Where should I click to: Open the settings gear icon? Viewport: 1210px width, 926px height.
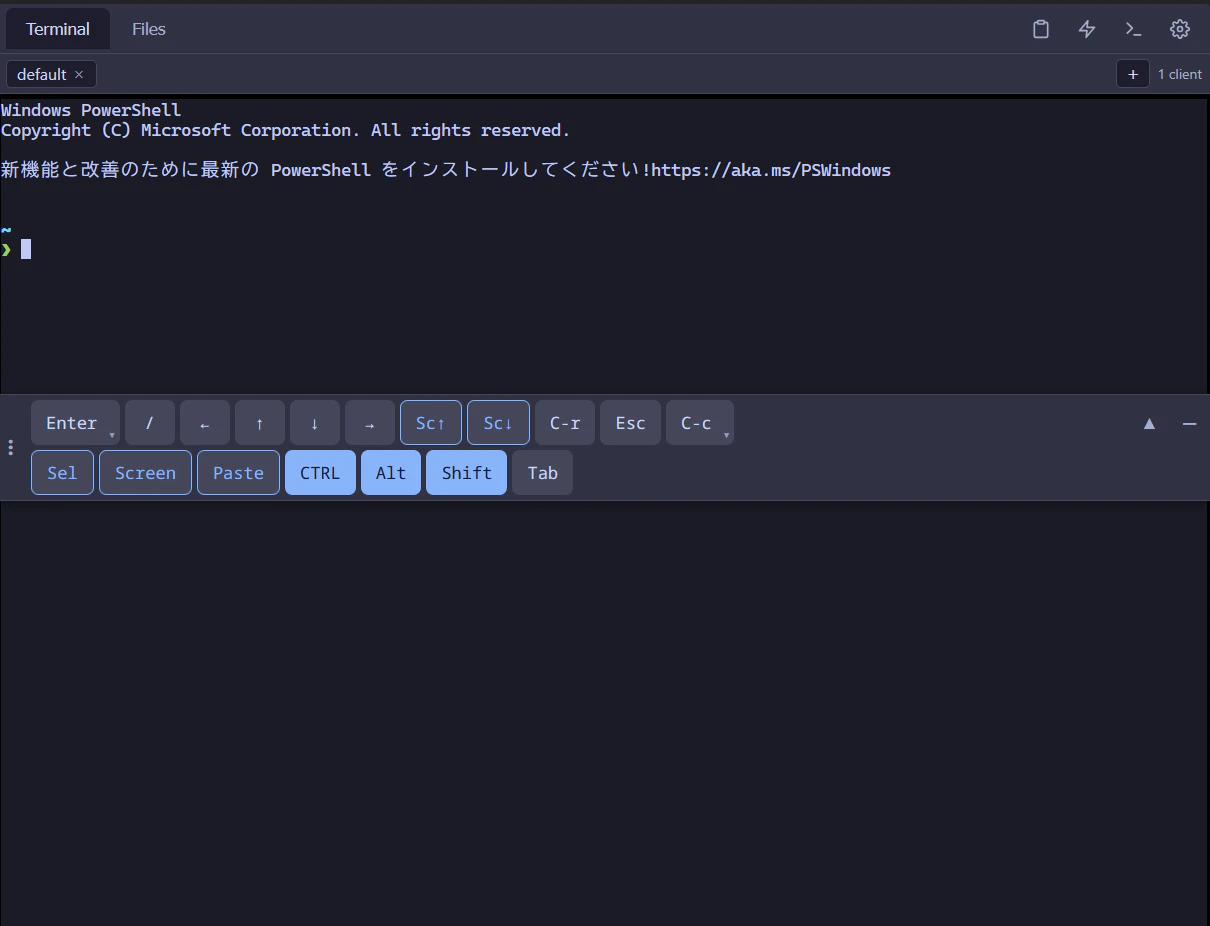click(1180, 29)
